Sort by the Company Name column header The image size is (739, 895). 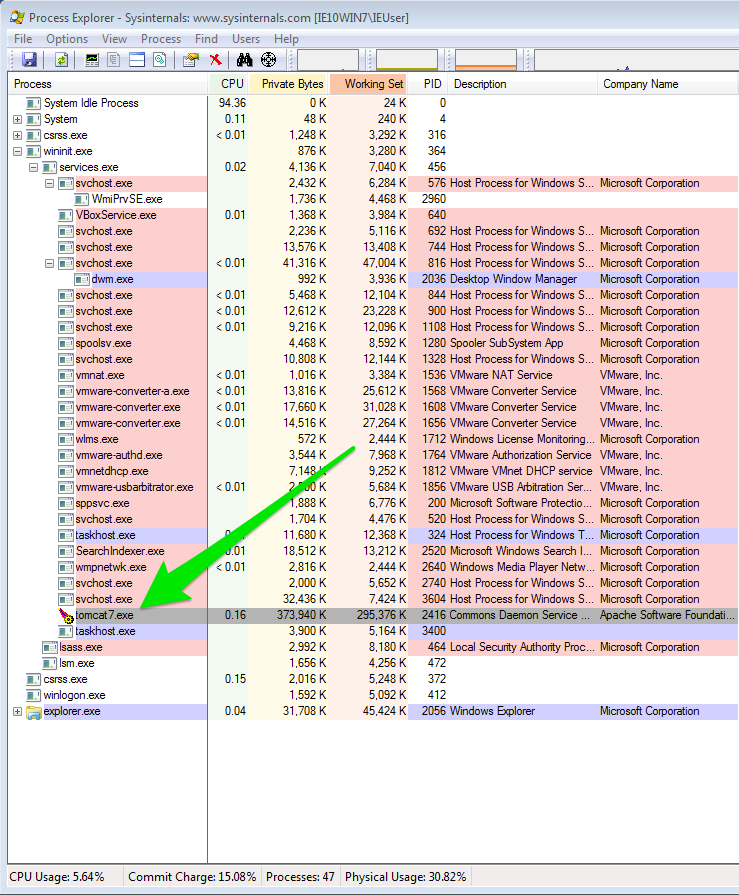[x=668, y=84]
